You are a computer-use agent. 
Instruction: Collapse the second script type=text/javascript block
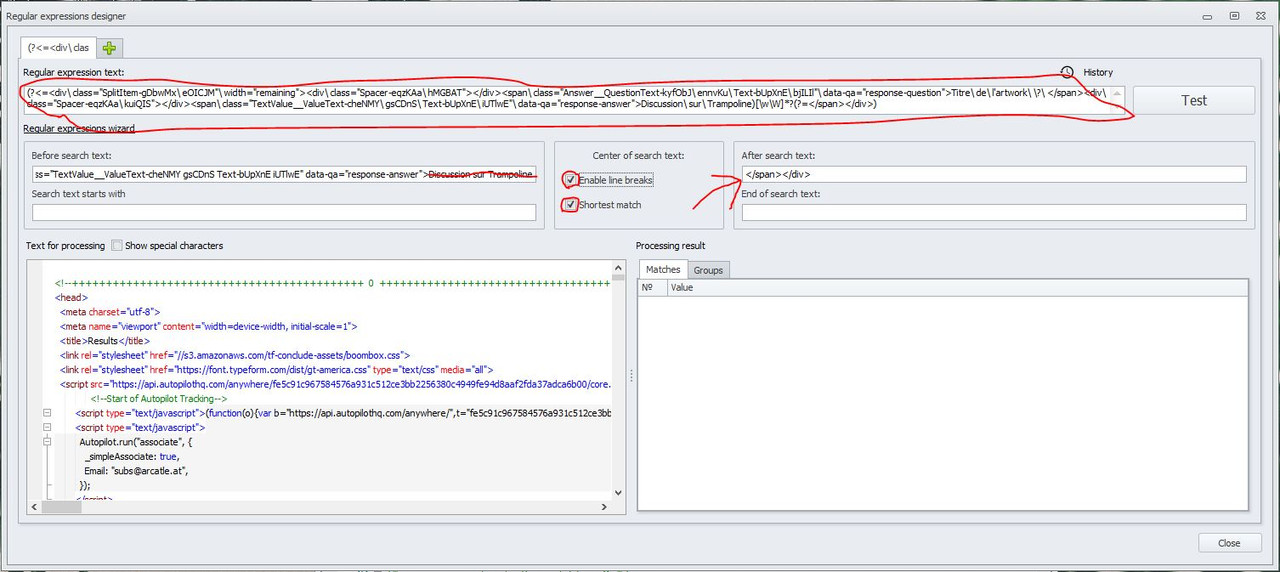(46, 427)
